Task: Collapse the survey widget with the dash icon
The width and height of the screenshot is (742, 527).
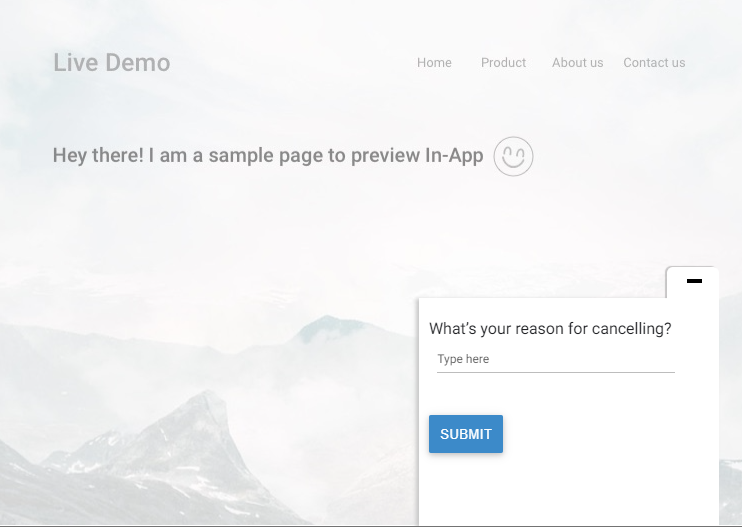Action: 693,281
